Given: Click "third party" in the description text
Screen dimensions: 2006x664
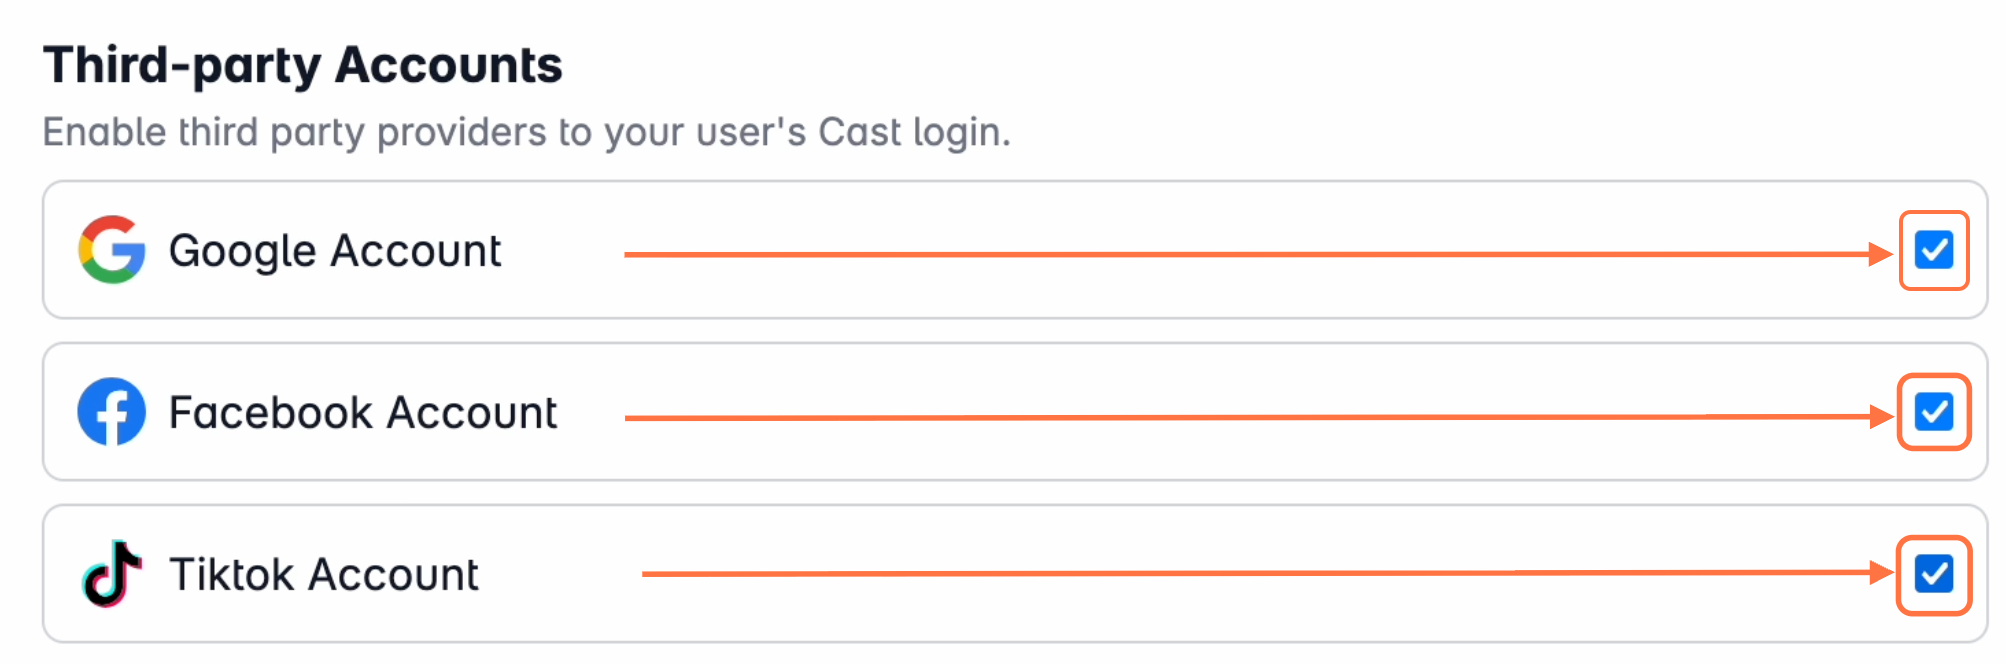Looking at the screenshot, I should (270, 132).
